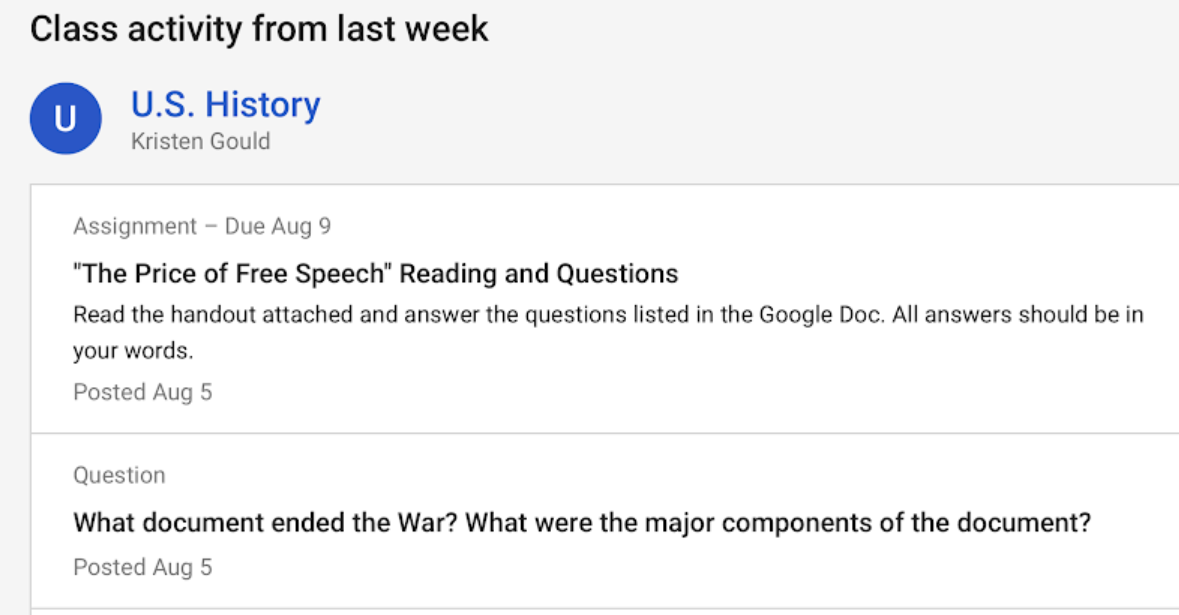Click "Posted Aug 5" under the question

coord(143,567)
